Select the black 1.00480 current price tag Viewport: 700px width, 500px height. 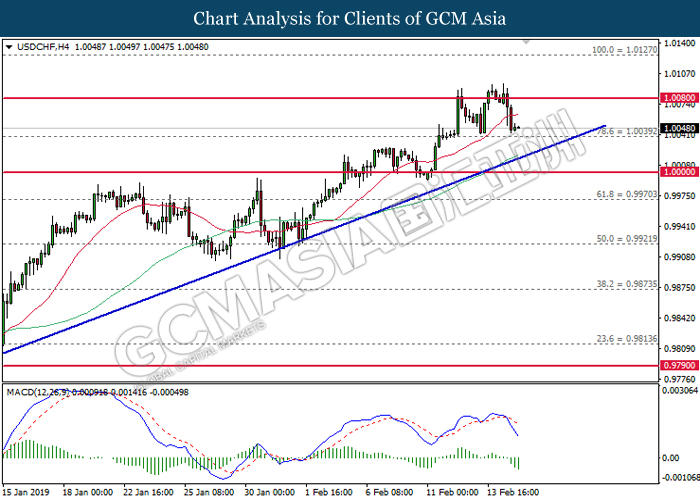click(x=678, y=129)
